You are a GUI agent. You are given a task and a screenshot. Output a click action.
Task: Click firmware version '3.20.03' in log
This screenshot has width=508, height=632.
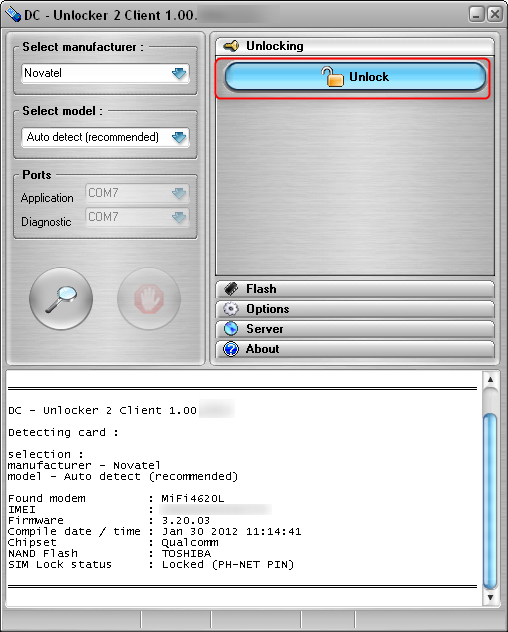[186, 520]
